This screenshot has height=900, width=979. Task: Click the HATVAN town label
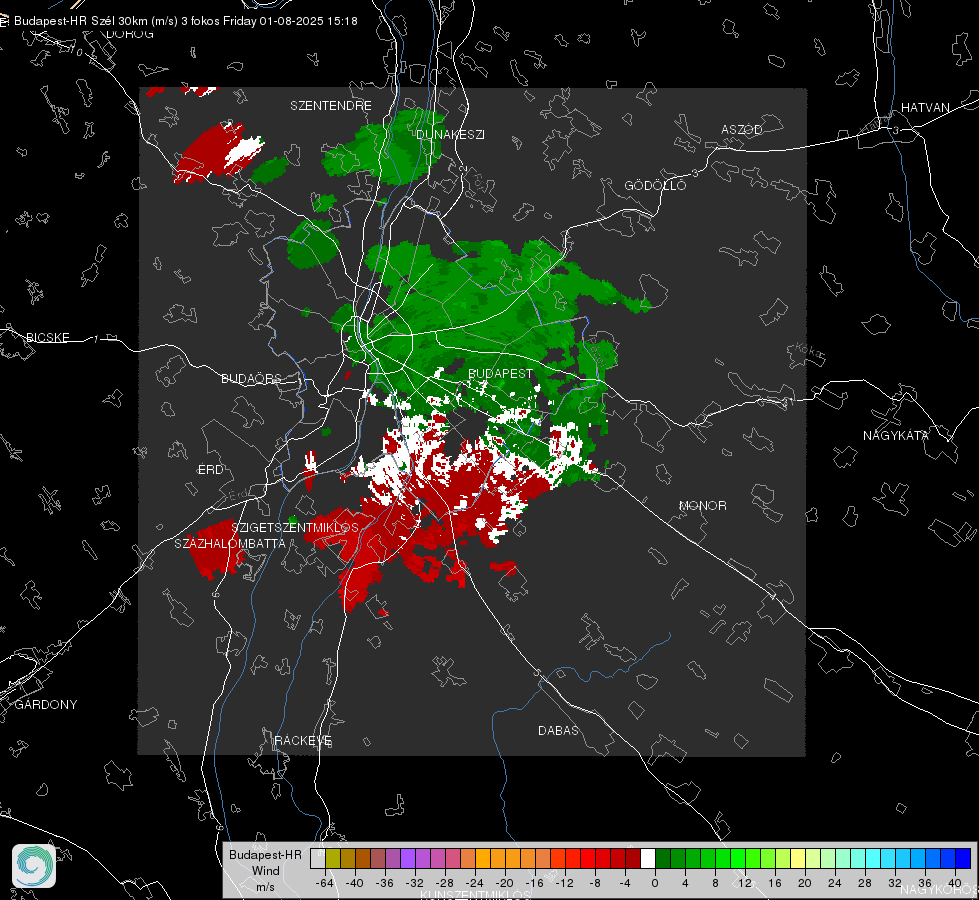(925, 107)
